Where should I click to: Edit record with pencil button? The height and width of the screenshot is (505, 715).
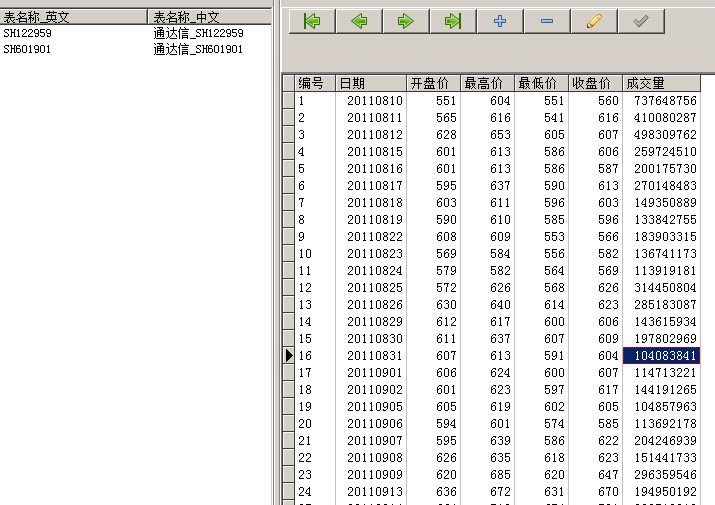coord(594,21)
